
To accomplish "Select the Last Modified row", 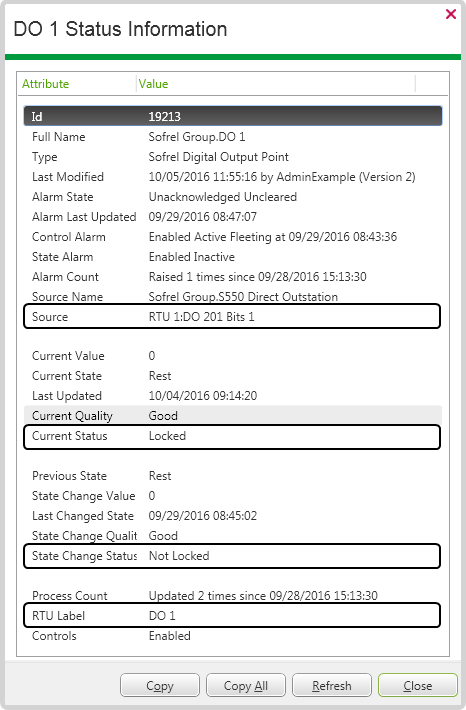I will [x=233, y=177].
